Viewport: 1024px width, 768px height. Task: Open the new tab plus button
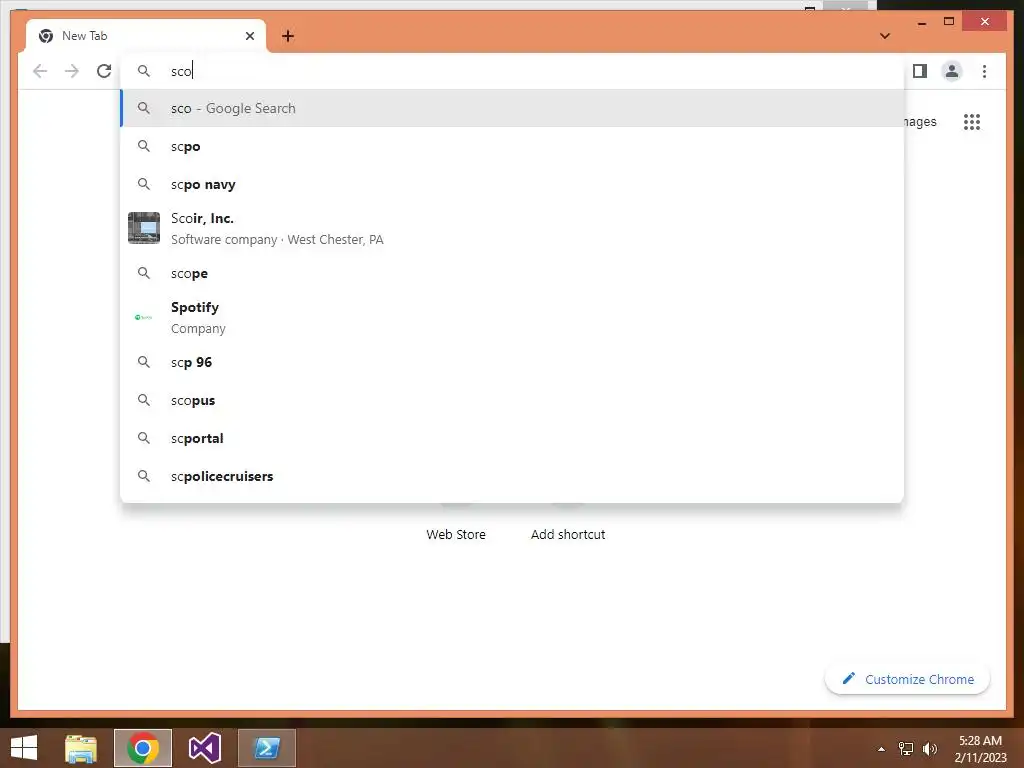pos(288,36)
